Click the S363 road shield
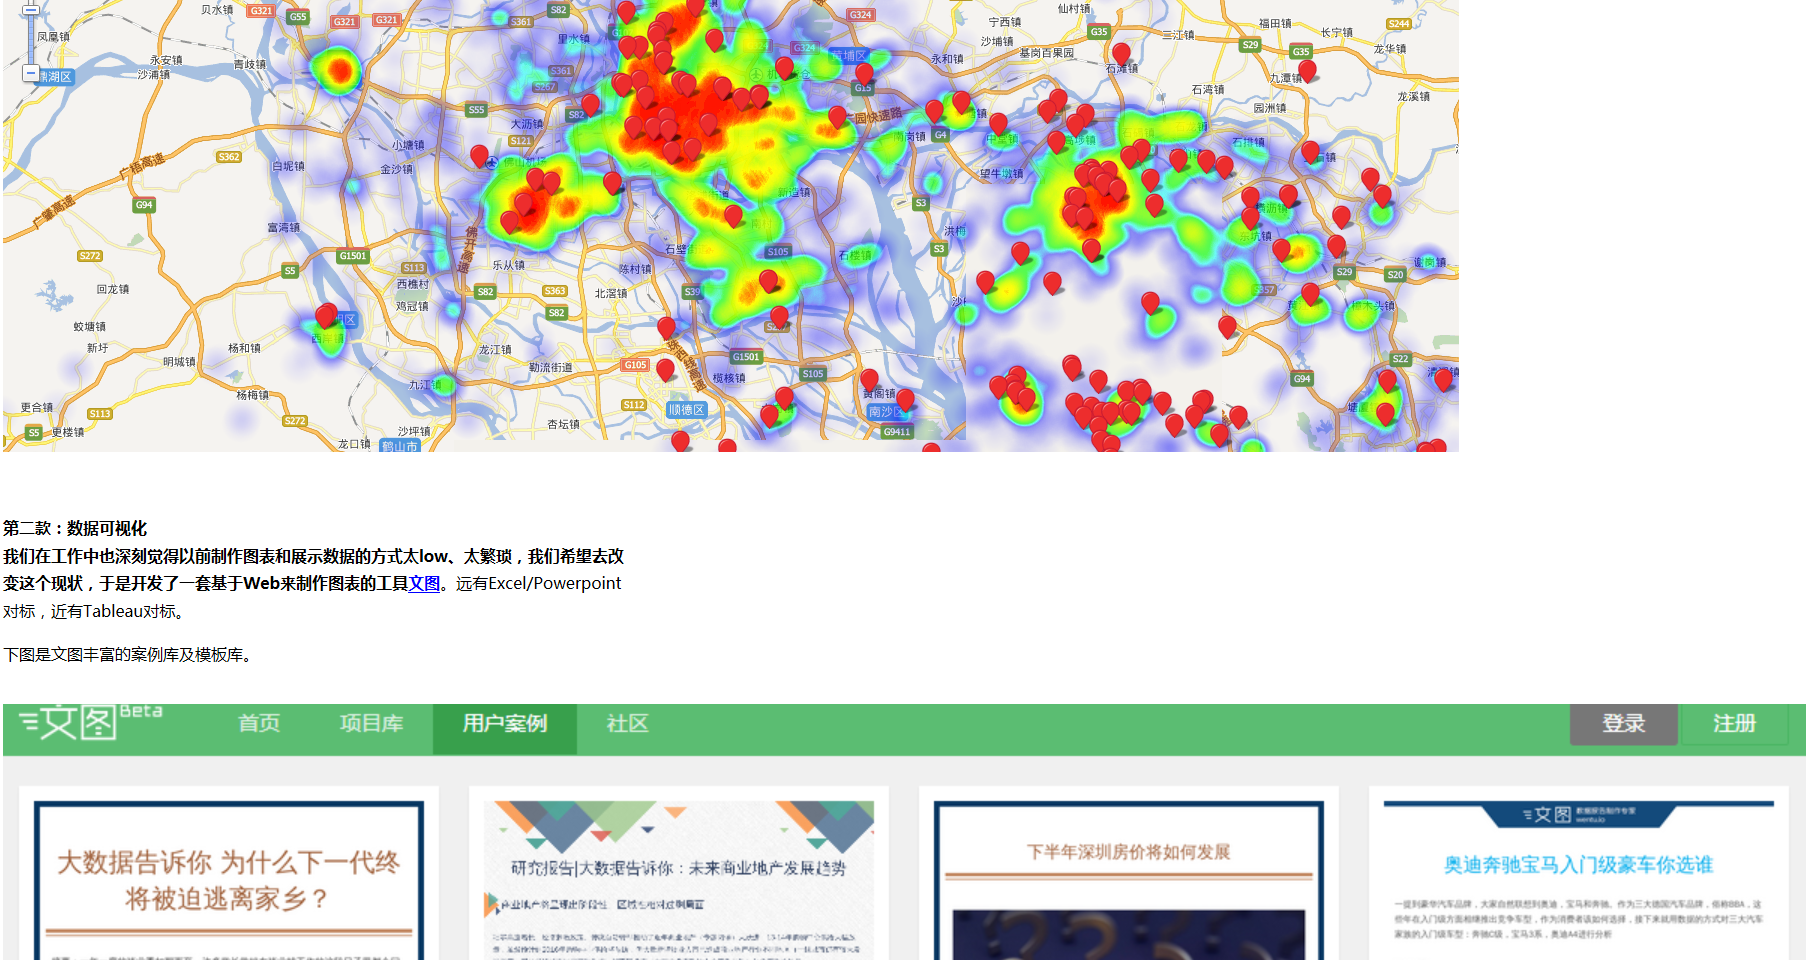The width and height of the screenshot is (1808, 960). tap(555, 291)
